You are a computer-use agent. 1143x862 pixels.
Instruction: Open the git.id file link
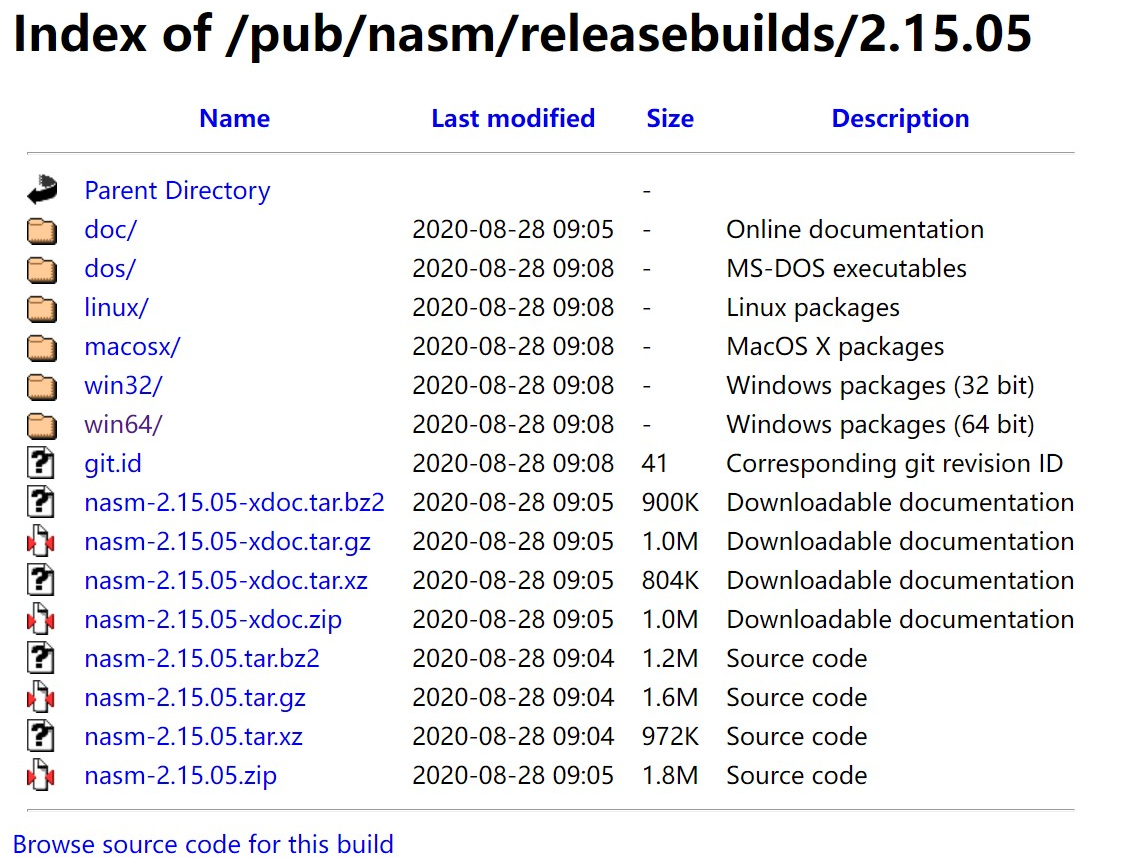tap(113, 463)
